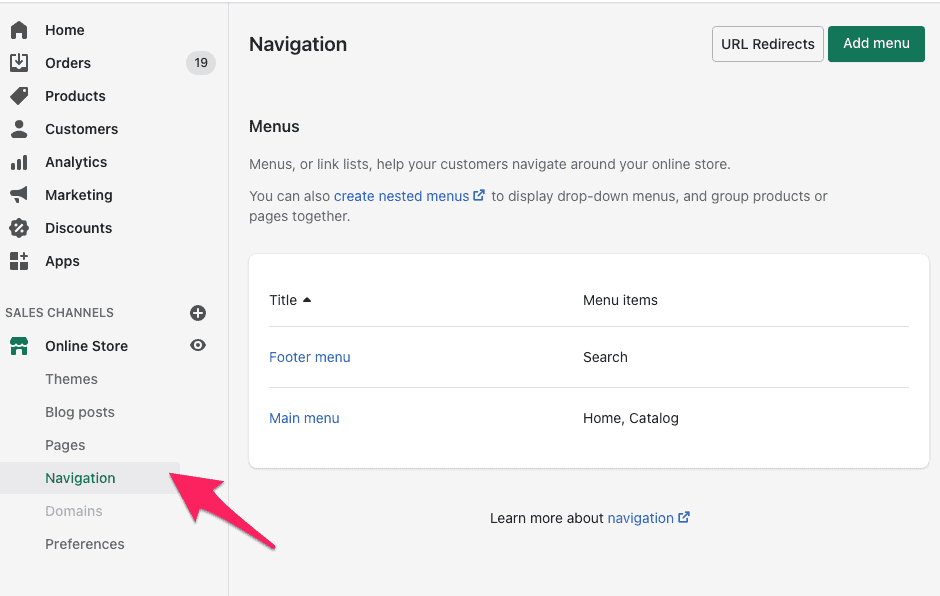Click the Apps grid icon
The width and height of the screenshot is (940, 596).
19,261
